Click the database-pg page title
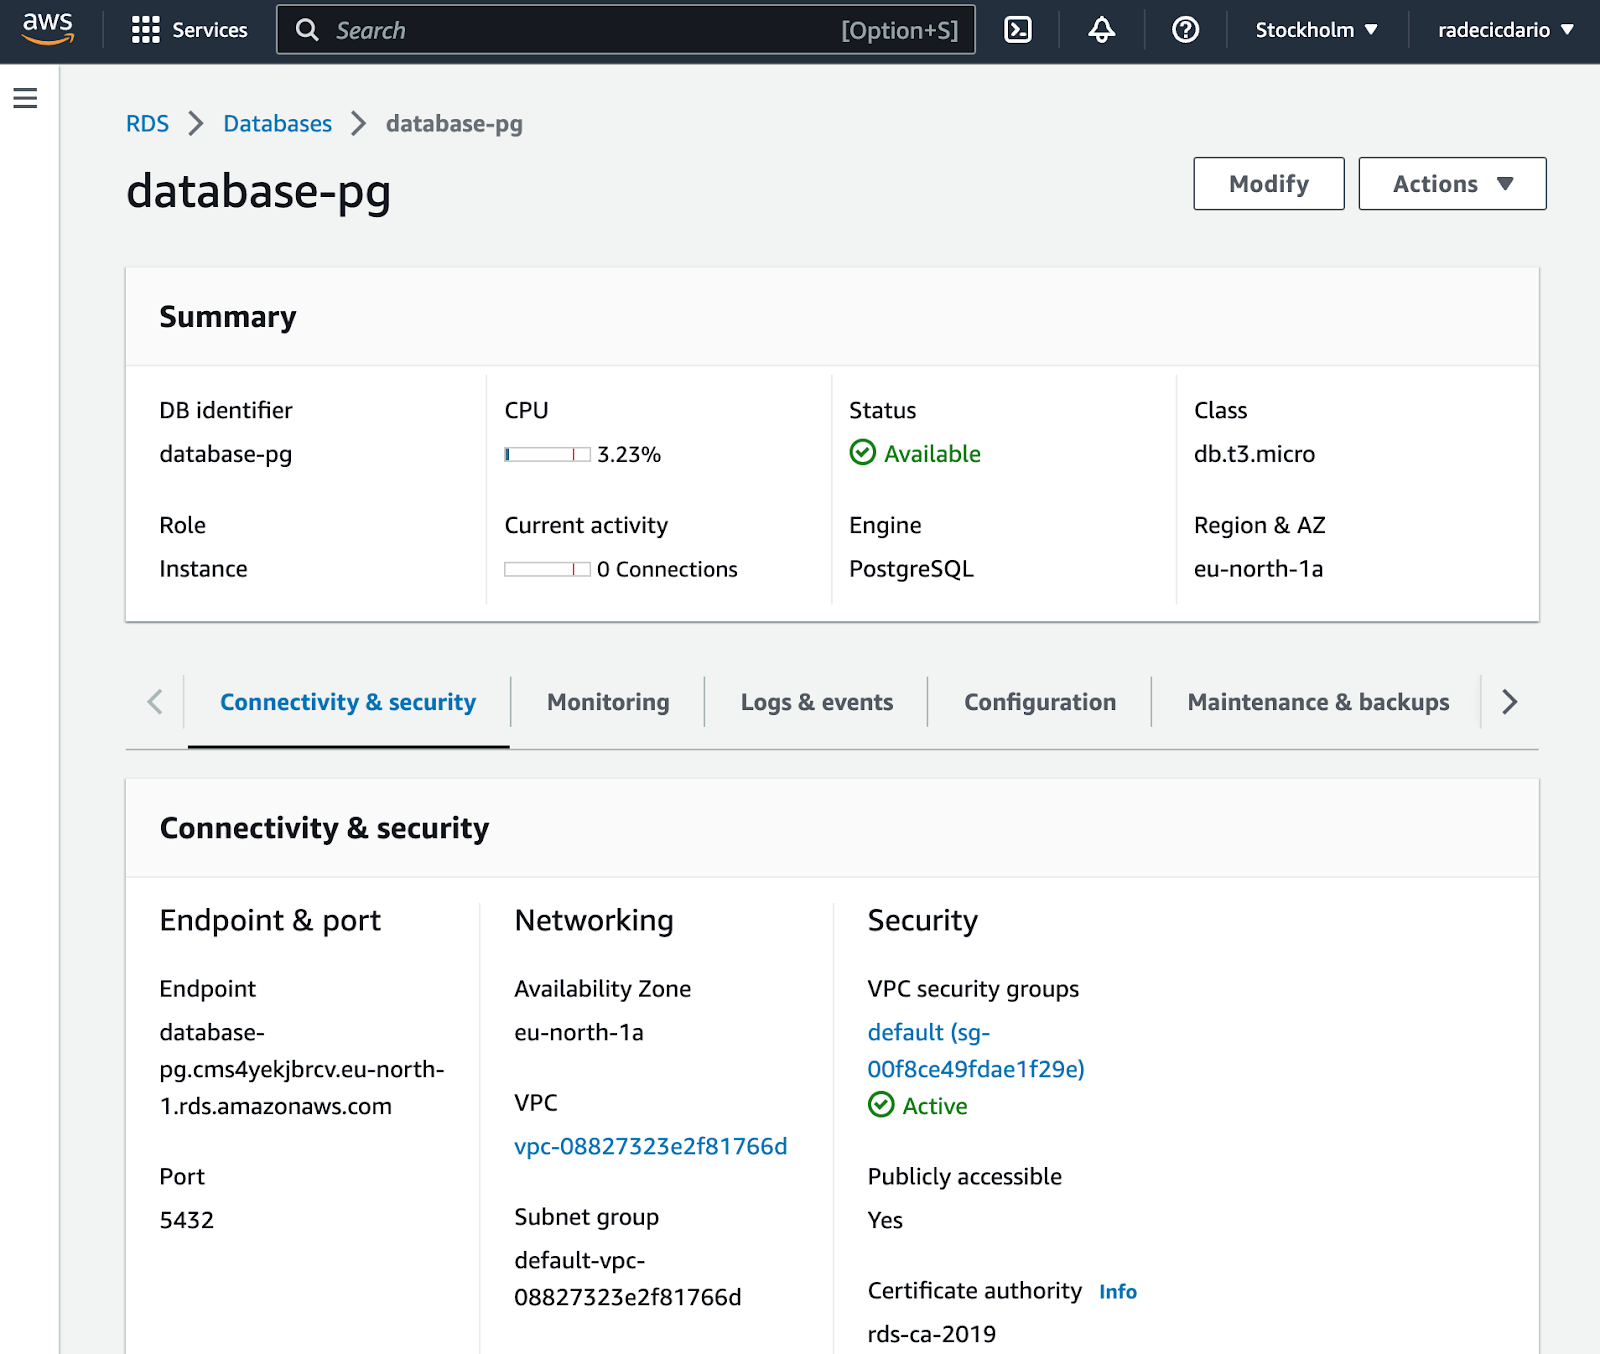The width and height of the screenshot is (1600, 1354). pyautogui.click(x=258, y=192)
